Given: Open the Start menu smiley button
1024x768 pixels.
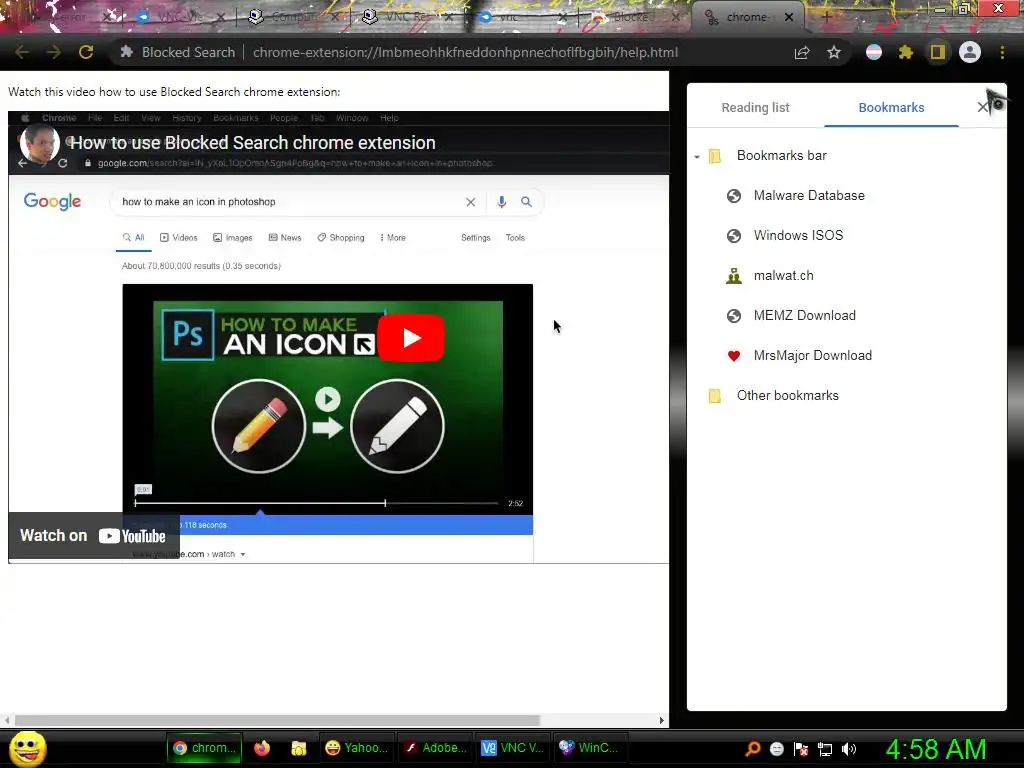Looking at the screenshot, I should 27,748.
